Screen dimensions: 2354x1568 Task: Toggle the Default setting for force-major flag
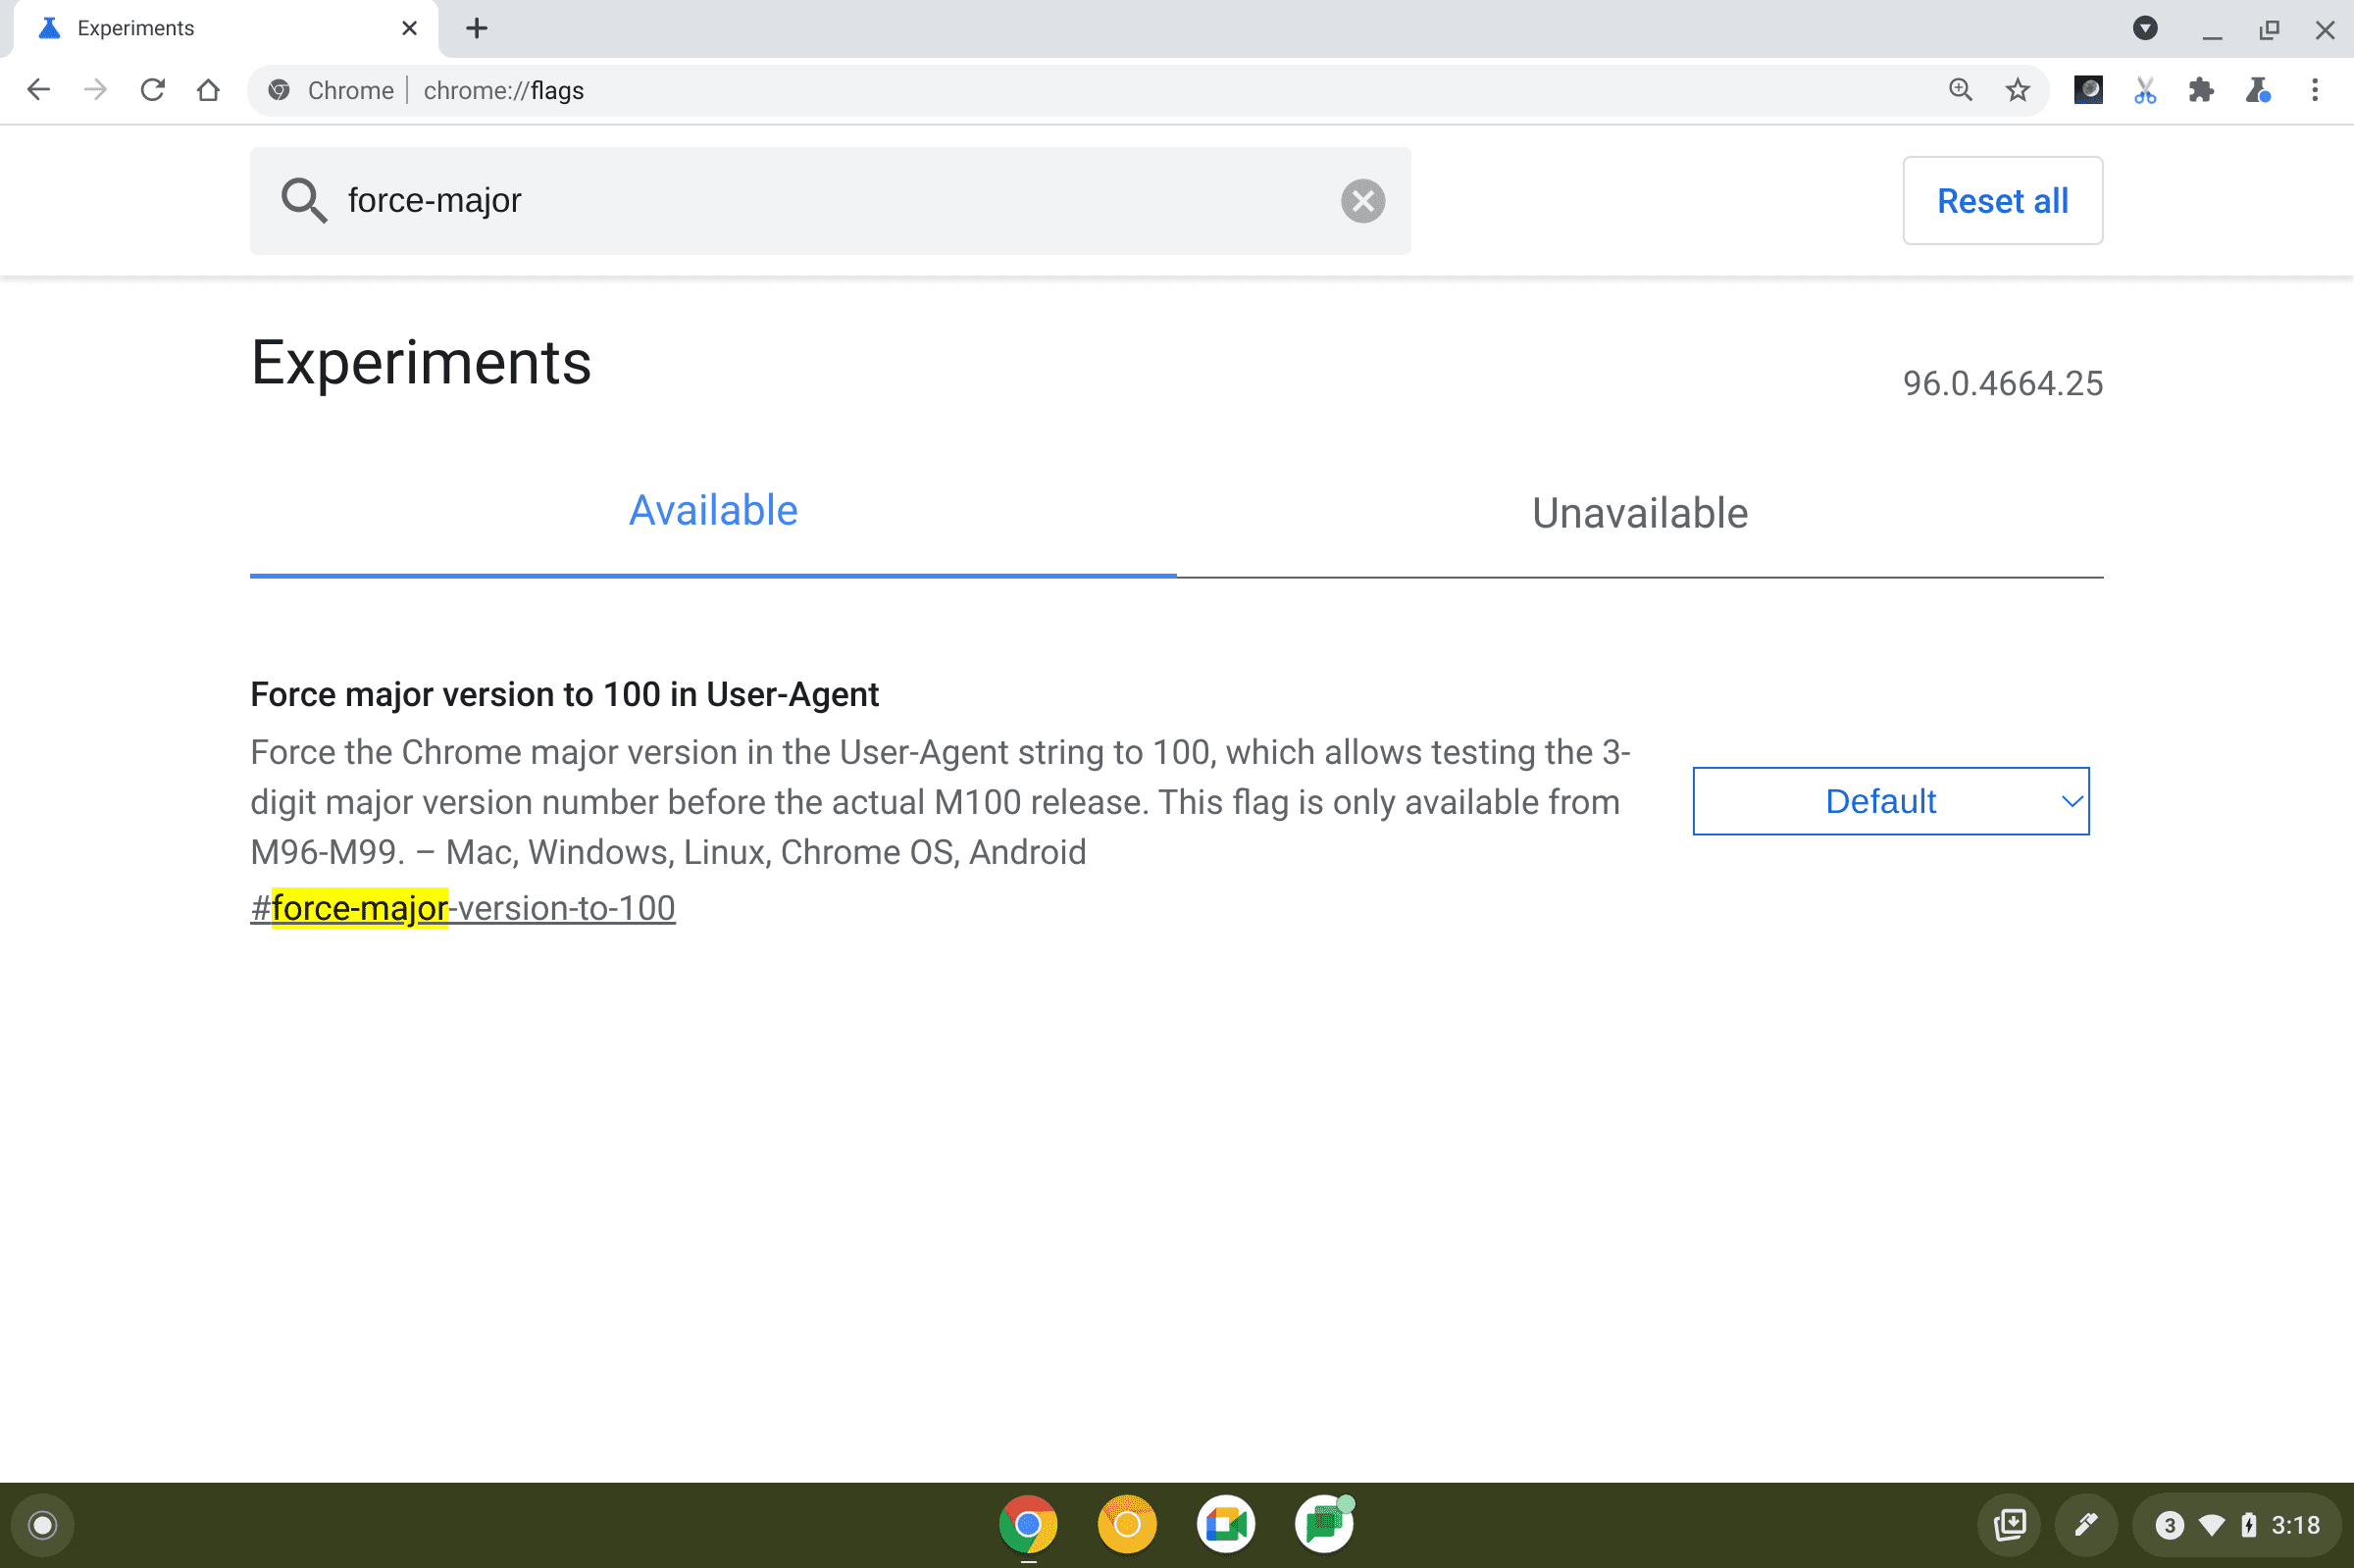click(1888, 800)
